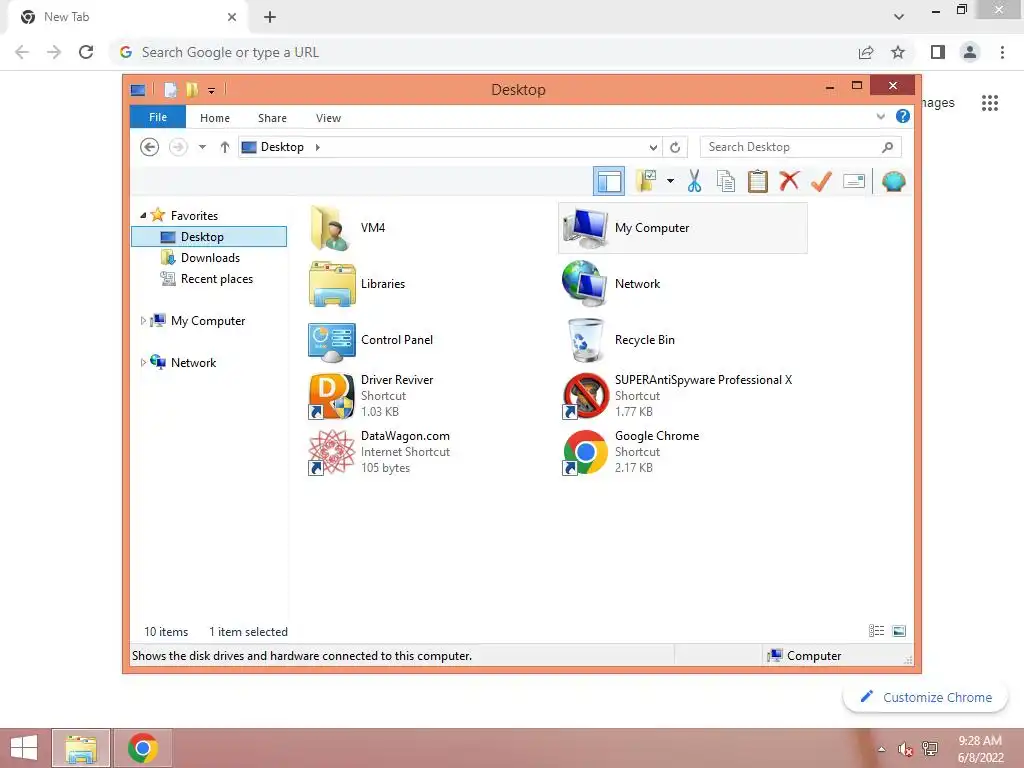
Task: Share this page icon in Chrome
Action: [x=866, y=52]
